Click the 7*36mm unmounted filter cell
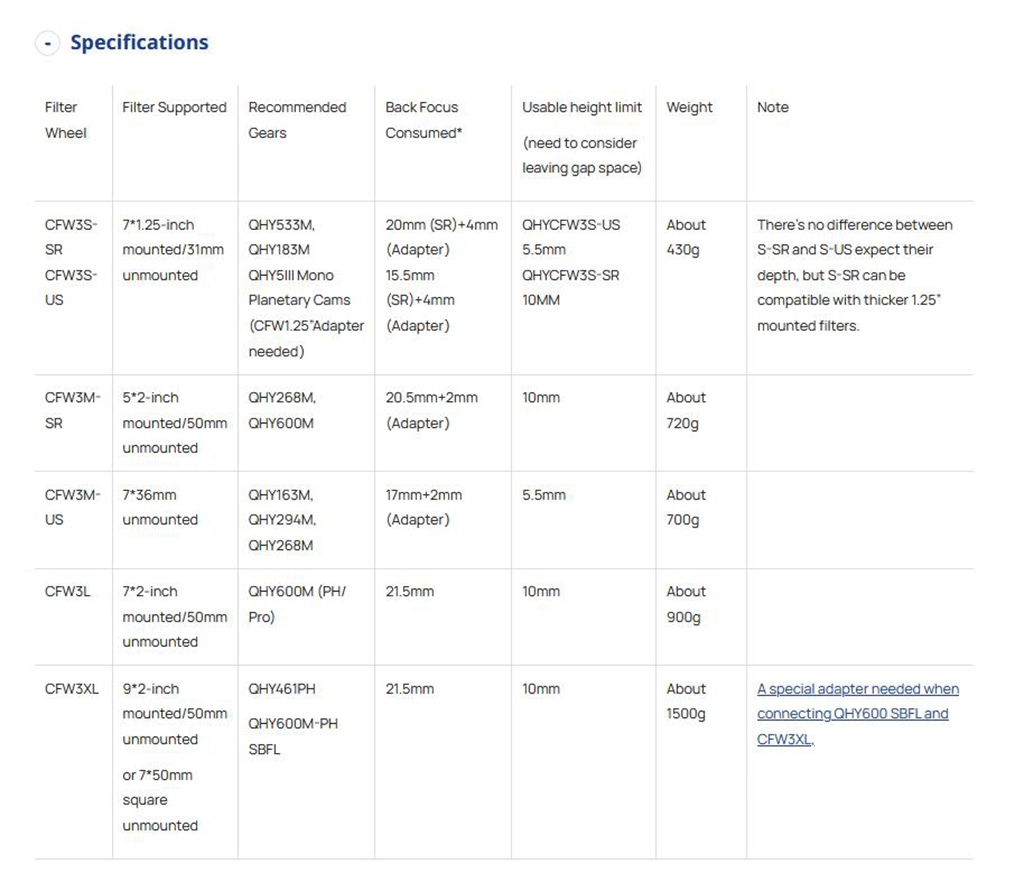Image resolution: width=1024 pixels, height=891 pixels. click(x=160, y=507)
